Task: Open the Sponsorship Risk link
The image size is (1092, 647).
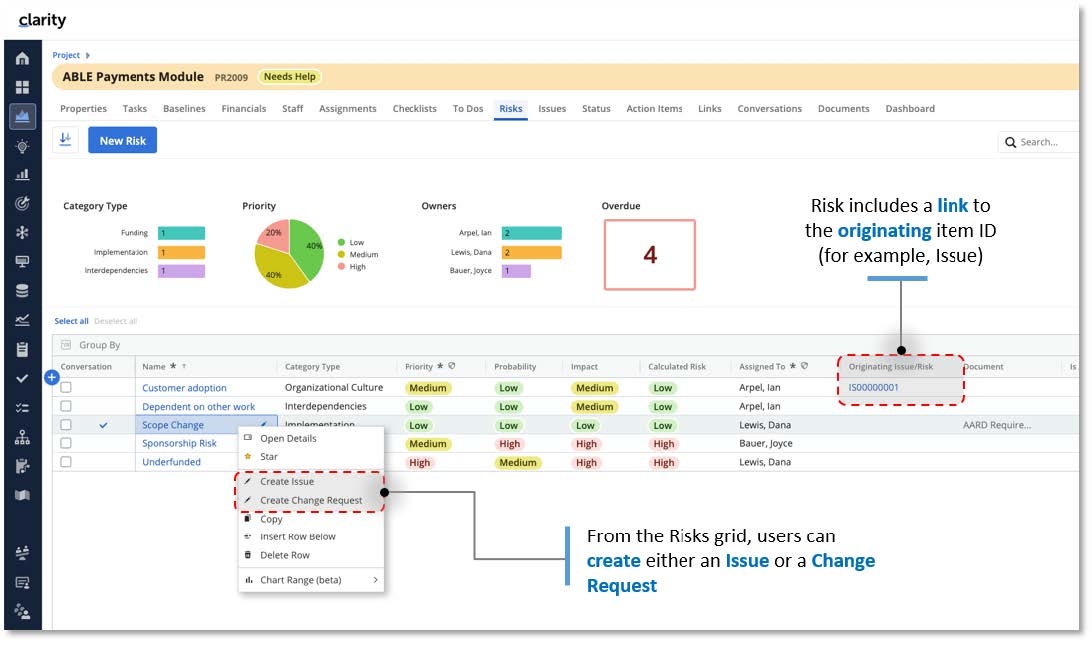Action: click(179, 443)
